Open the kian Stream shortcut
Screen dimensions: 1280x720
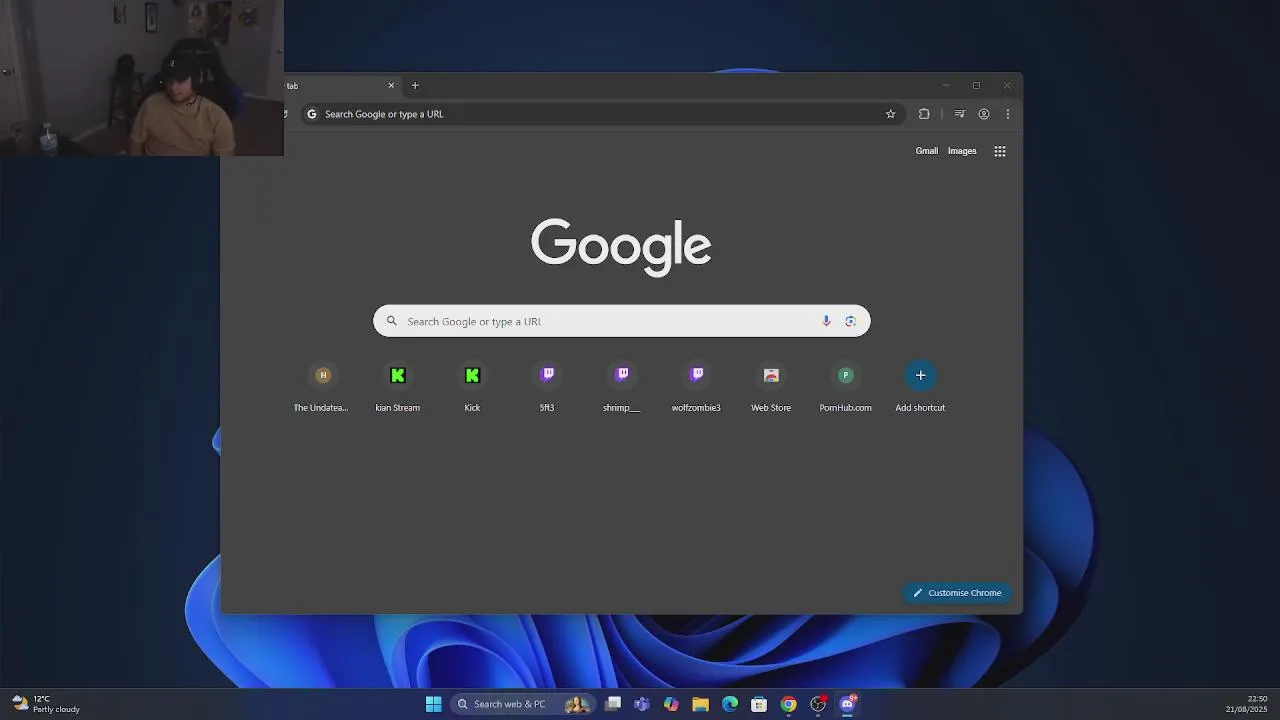[x=397, y=387]
